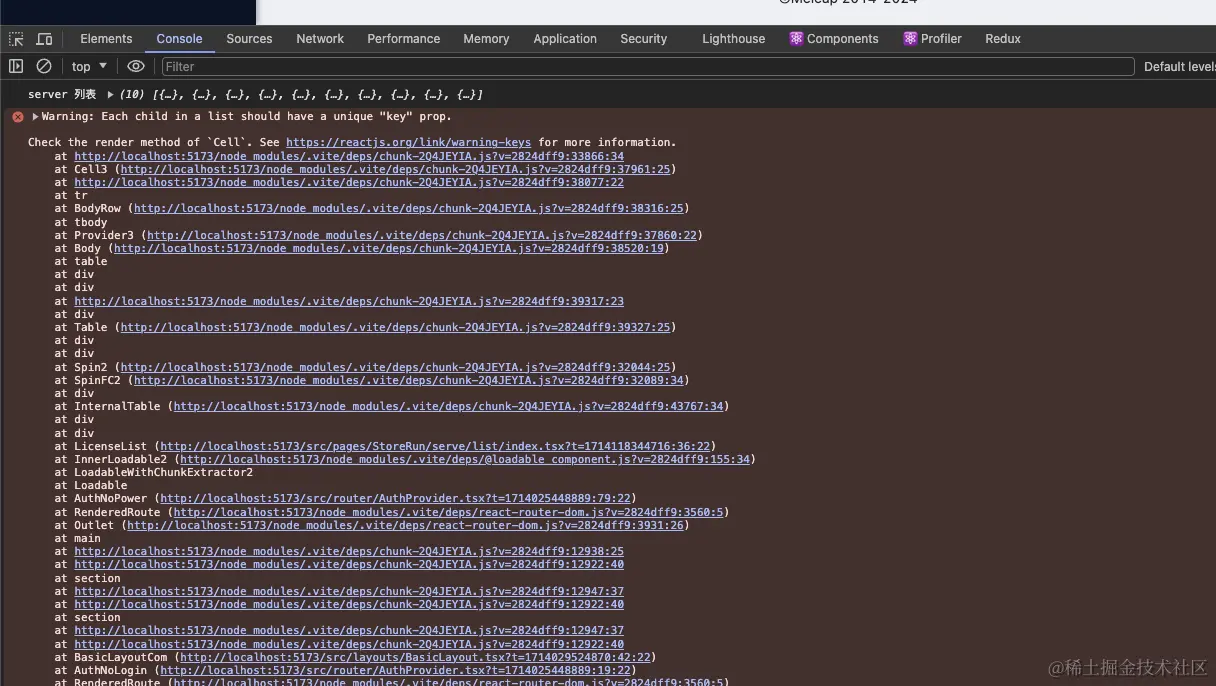
Task: Open the Application tab
Action: tap(565, 39)
